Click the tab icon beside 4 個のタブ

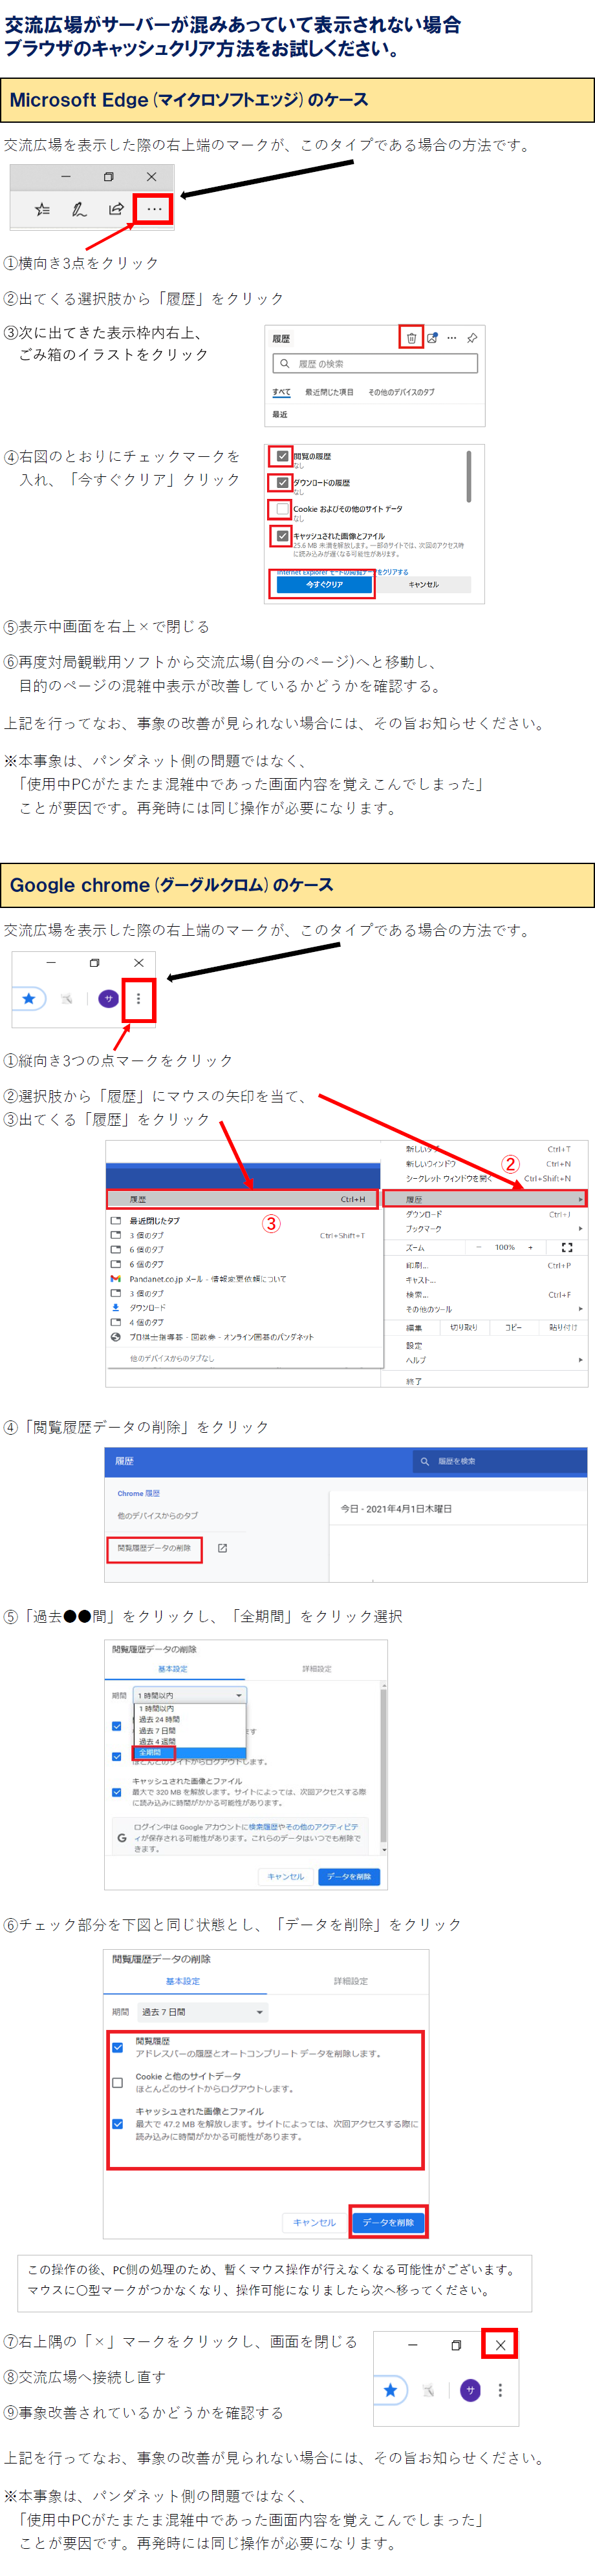[x=116, y=1322]
